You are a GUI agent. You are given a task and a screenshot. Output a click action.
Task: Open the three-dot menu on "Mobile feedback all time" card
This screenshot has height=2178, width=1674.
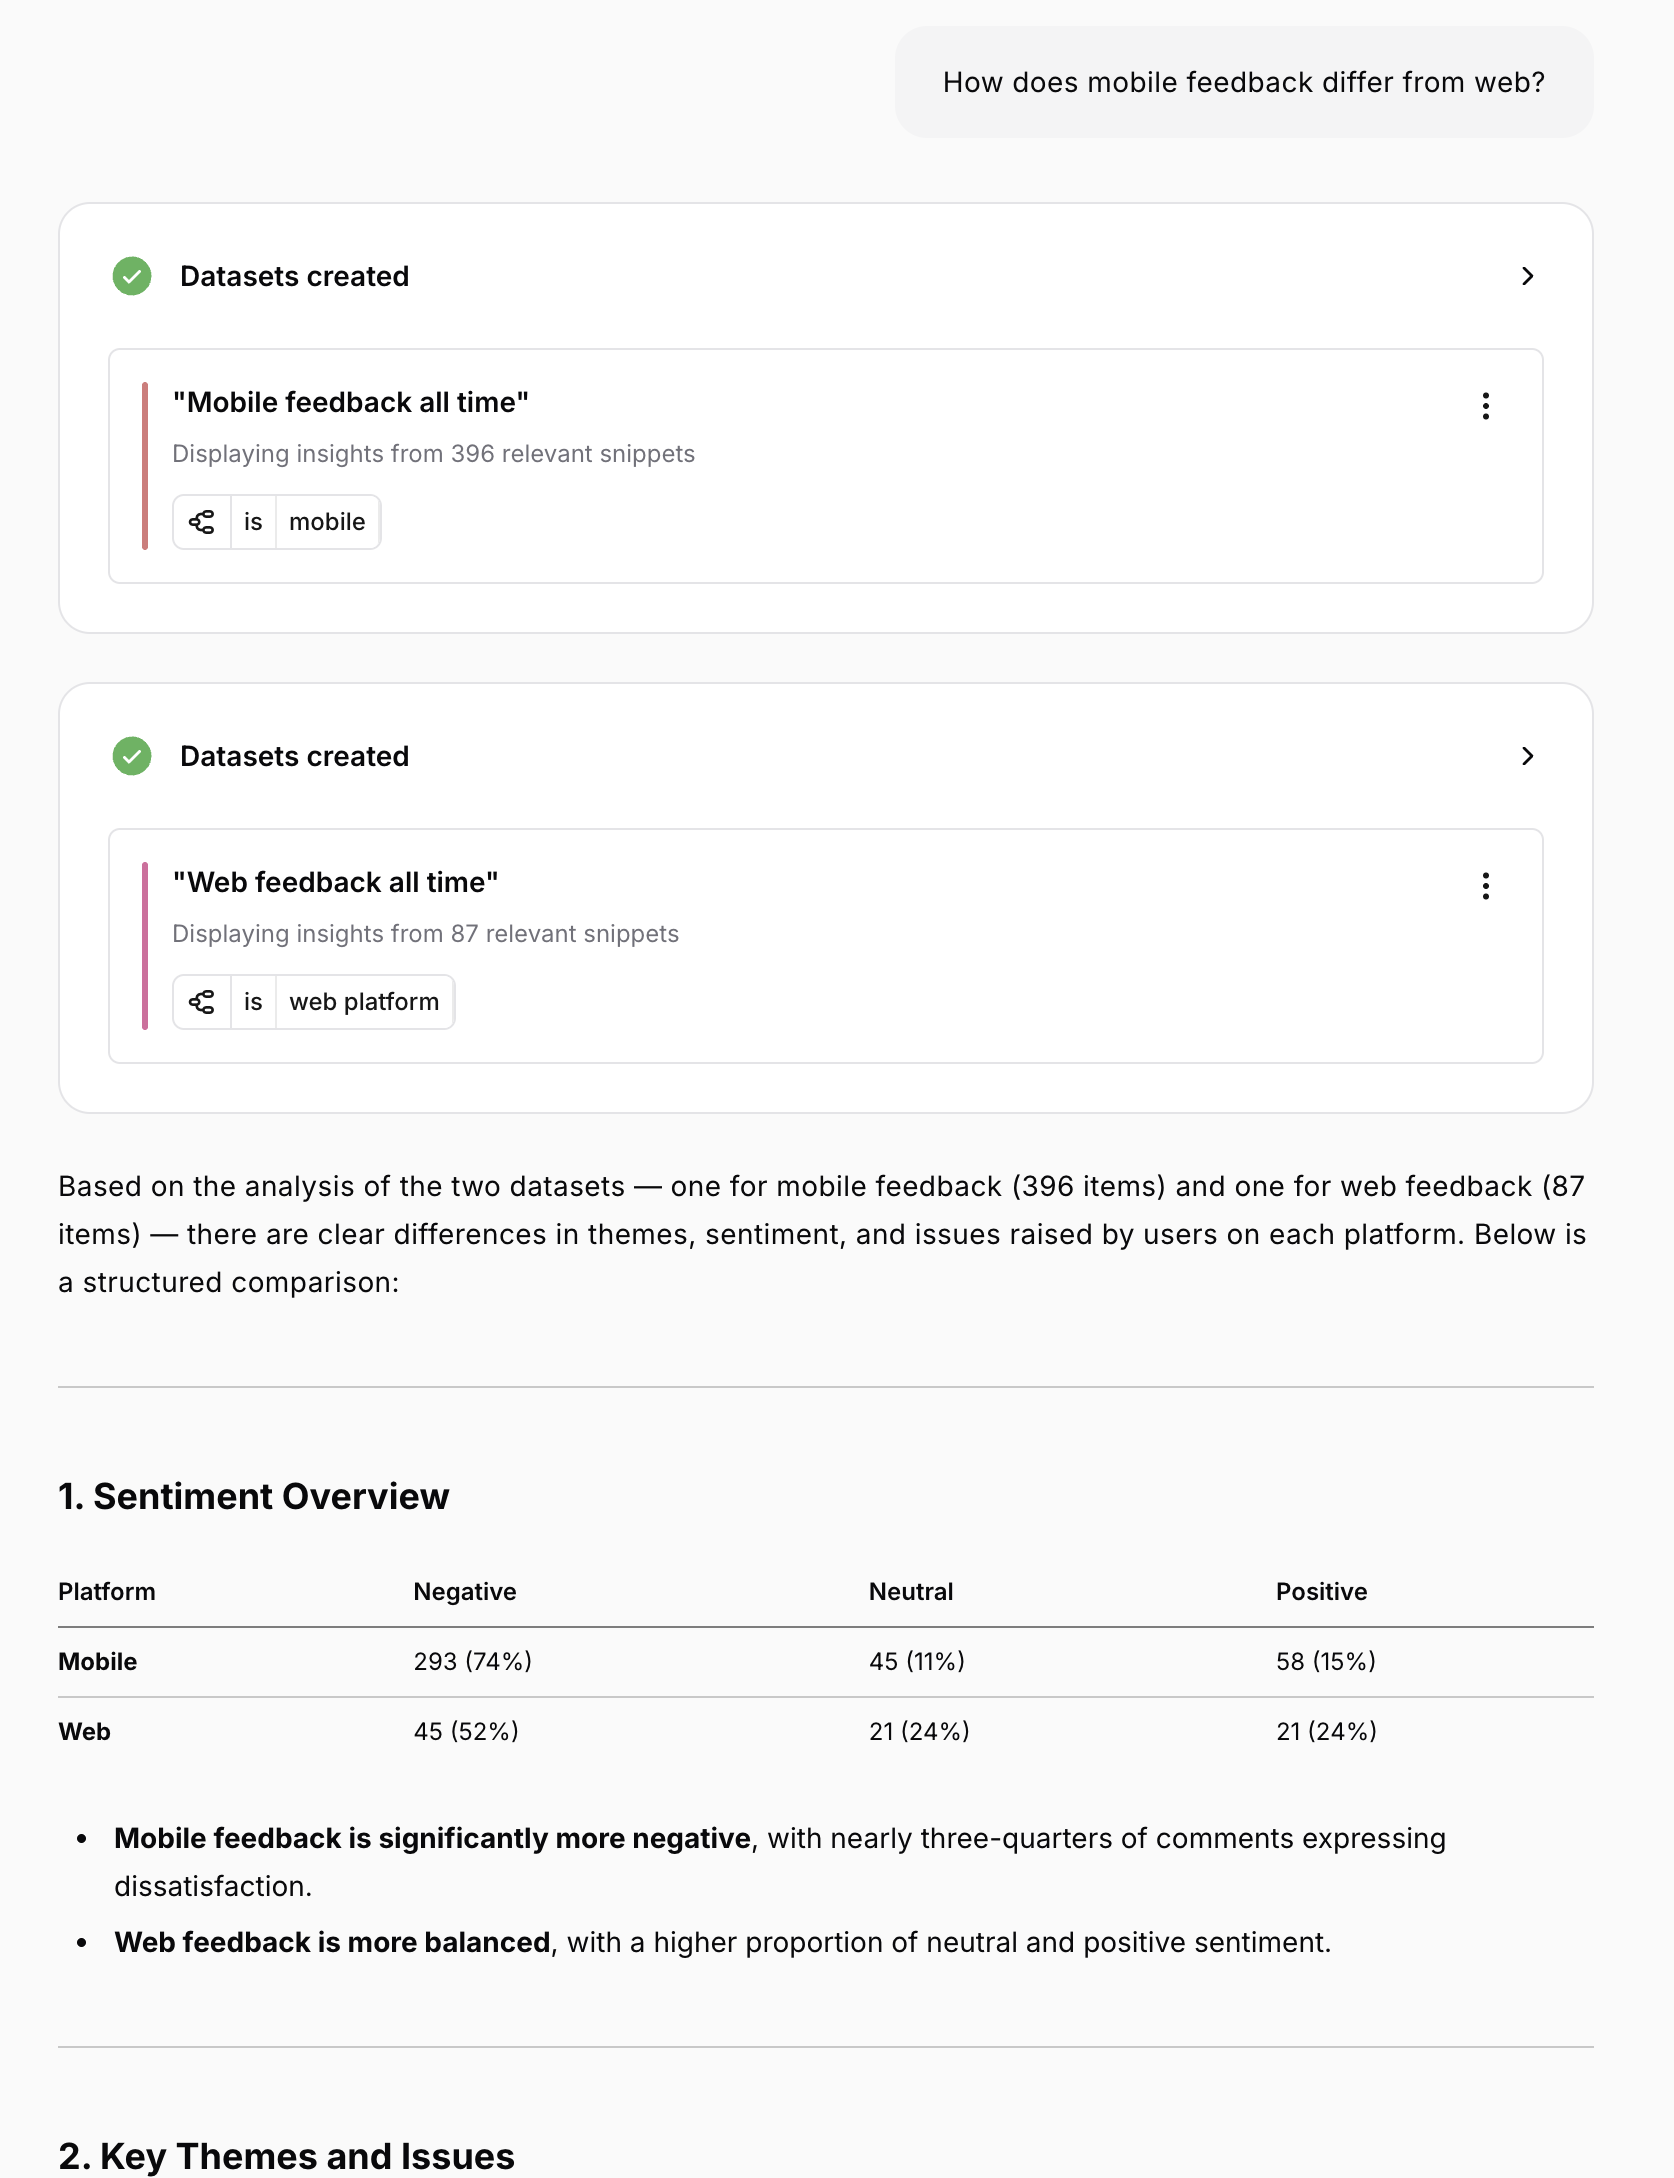tap(1486, 406)
